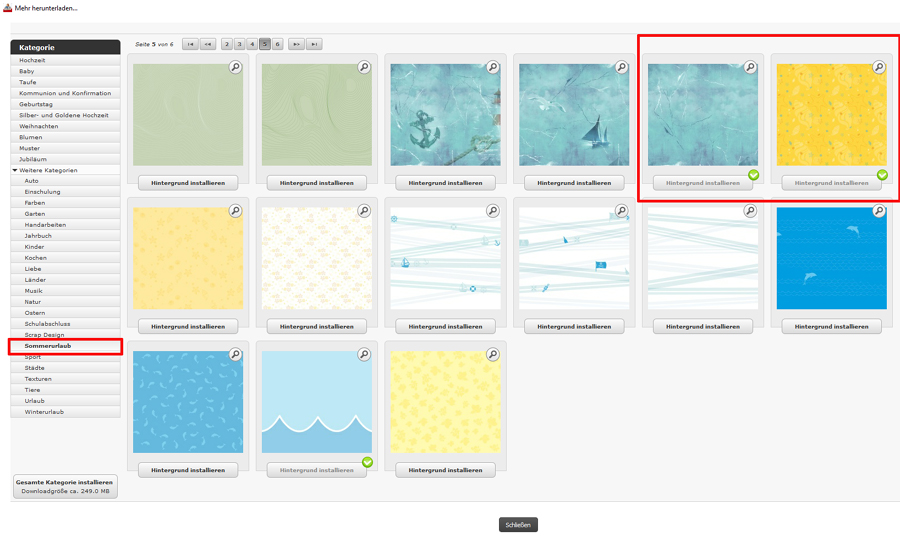Viewport: 900px width, 536px height.
Task: Magnify the pale yellow starfish background
Action: click(x=235, y=211)
